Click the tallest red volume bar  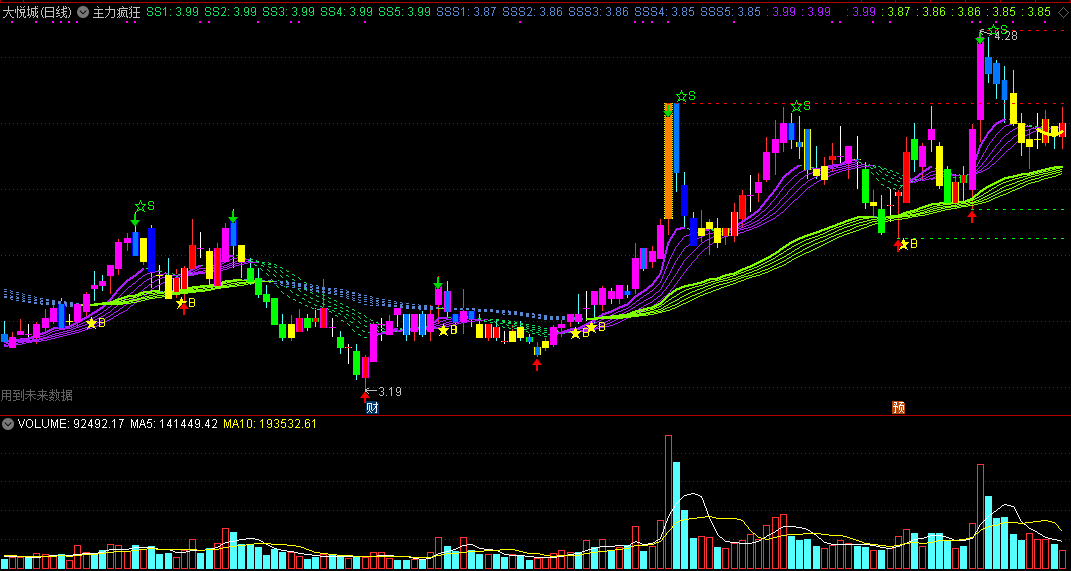click(x=669, y=502)
